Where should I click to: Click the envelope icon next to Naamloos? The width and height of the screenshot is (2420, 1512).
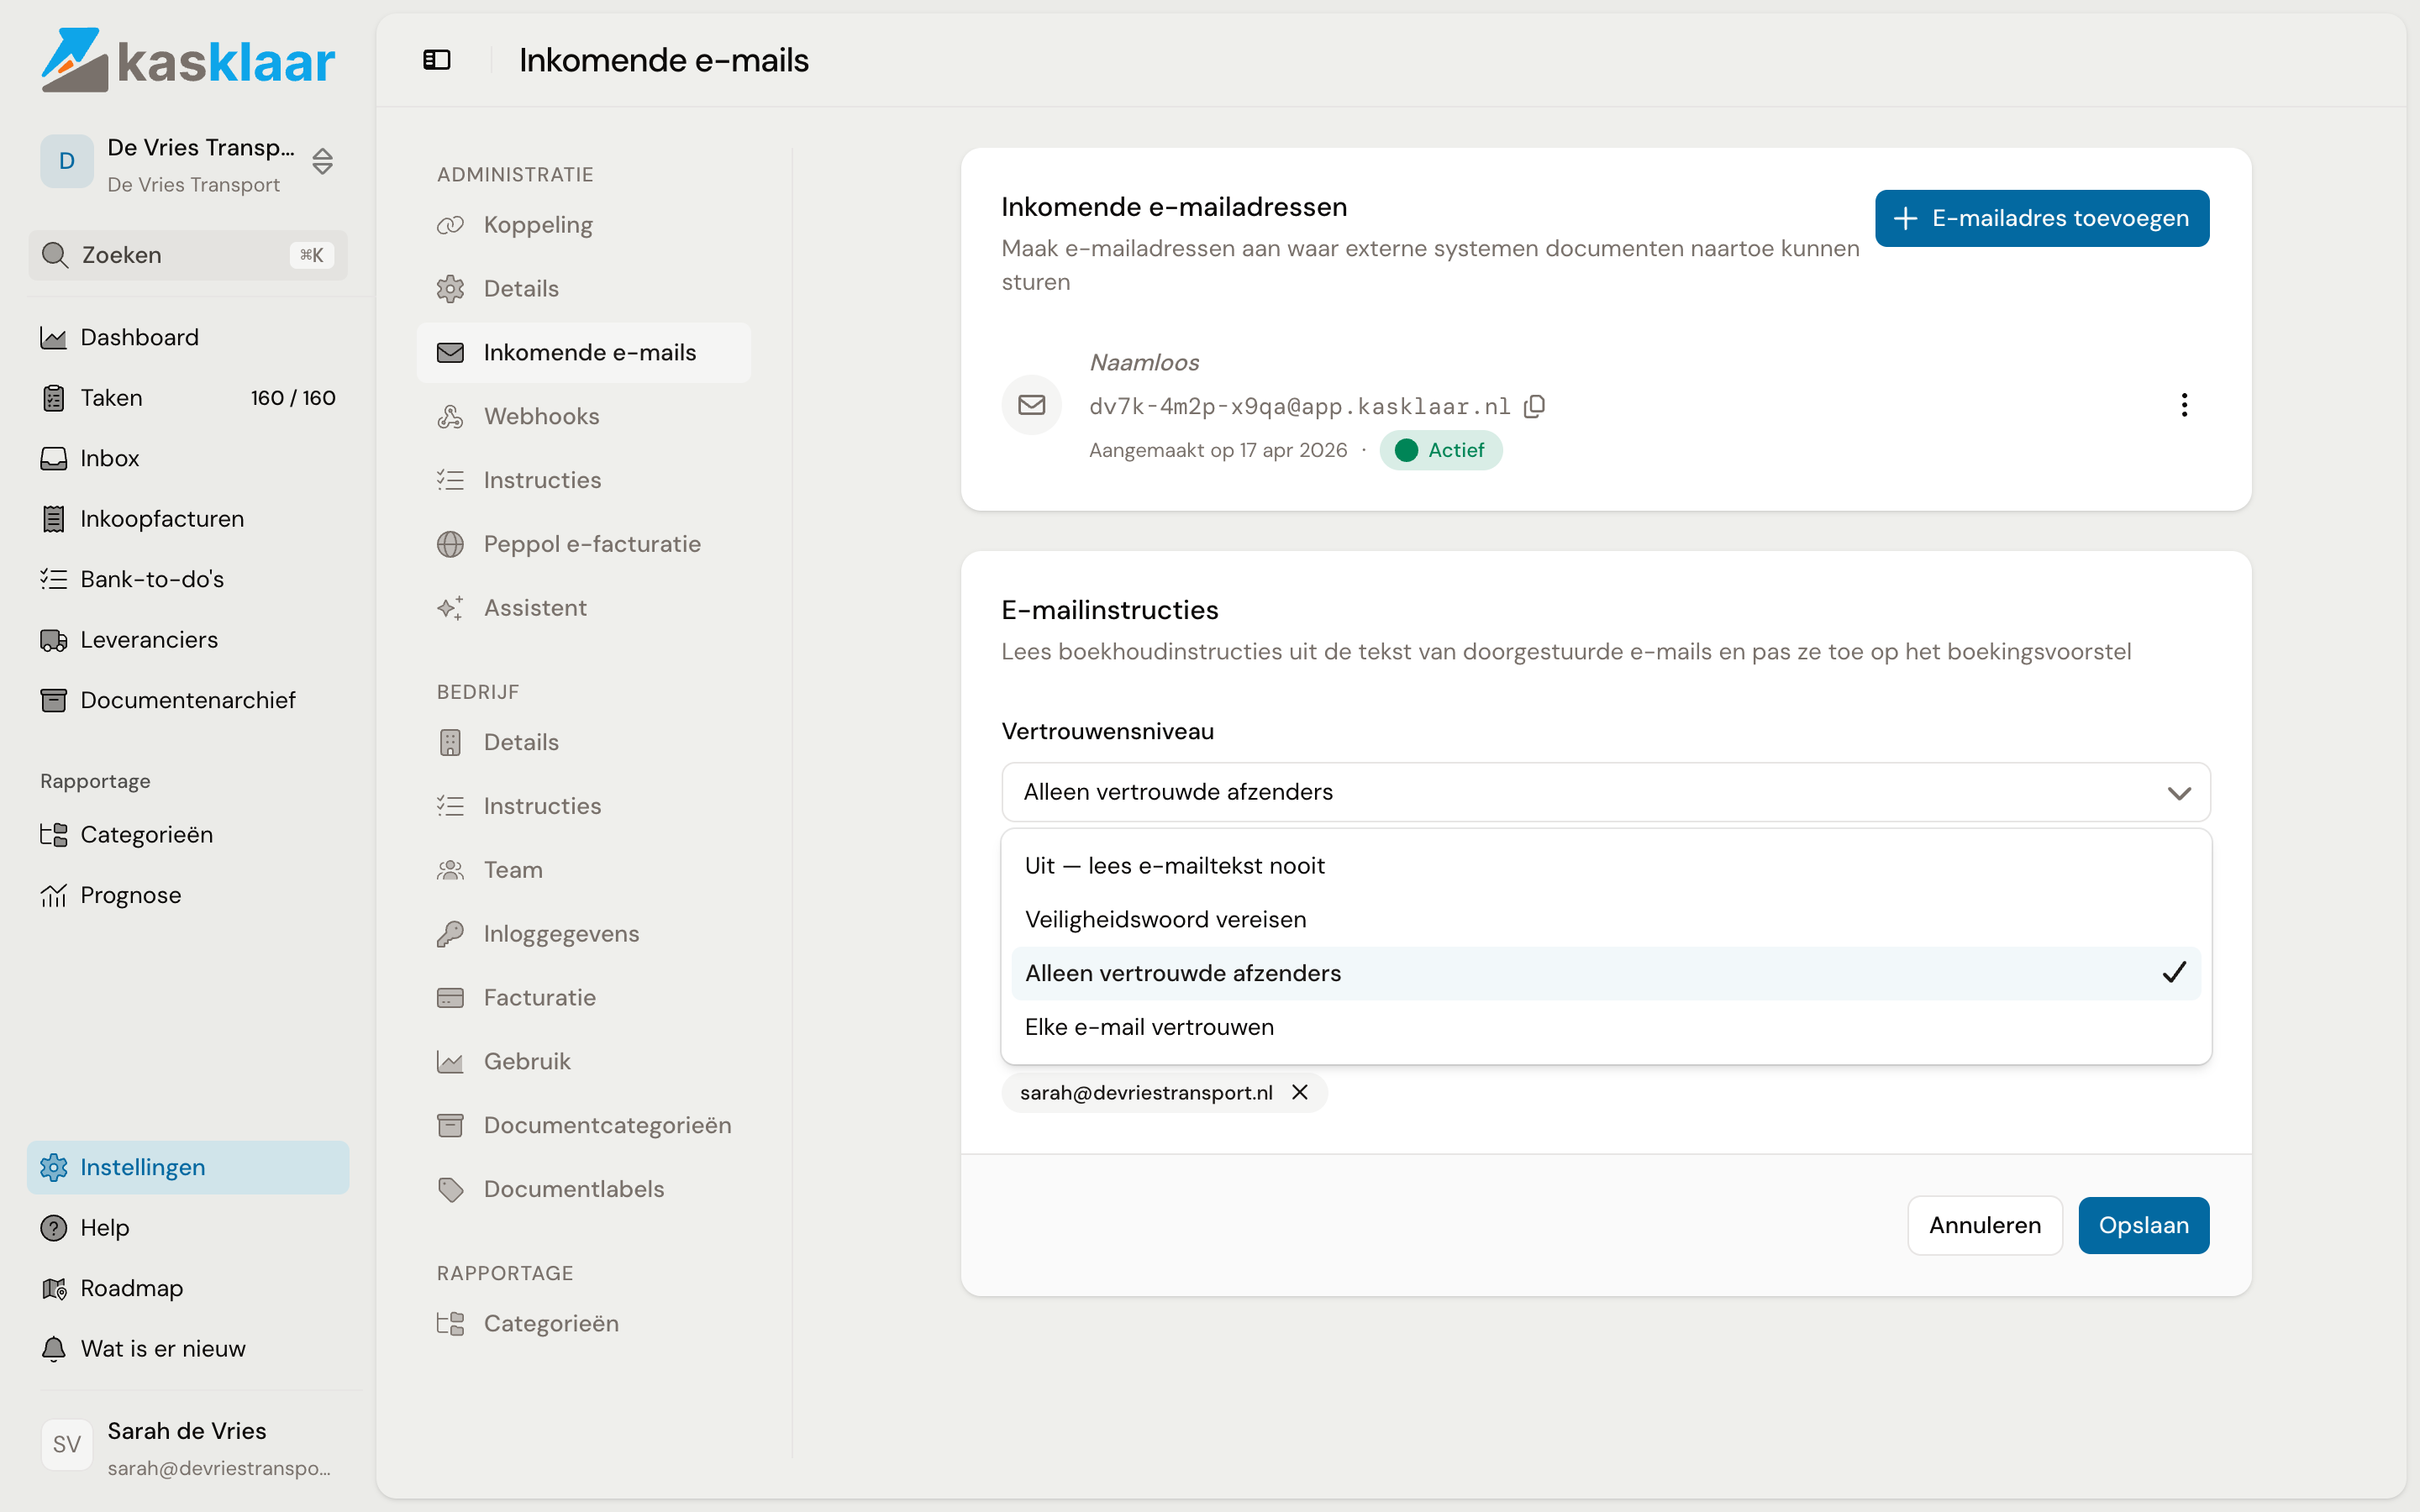(1031, 405)
